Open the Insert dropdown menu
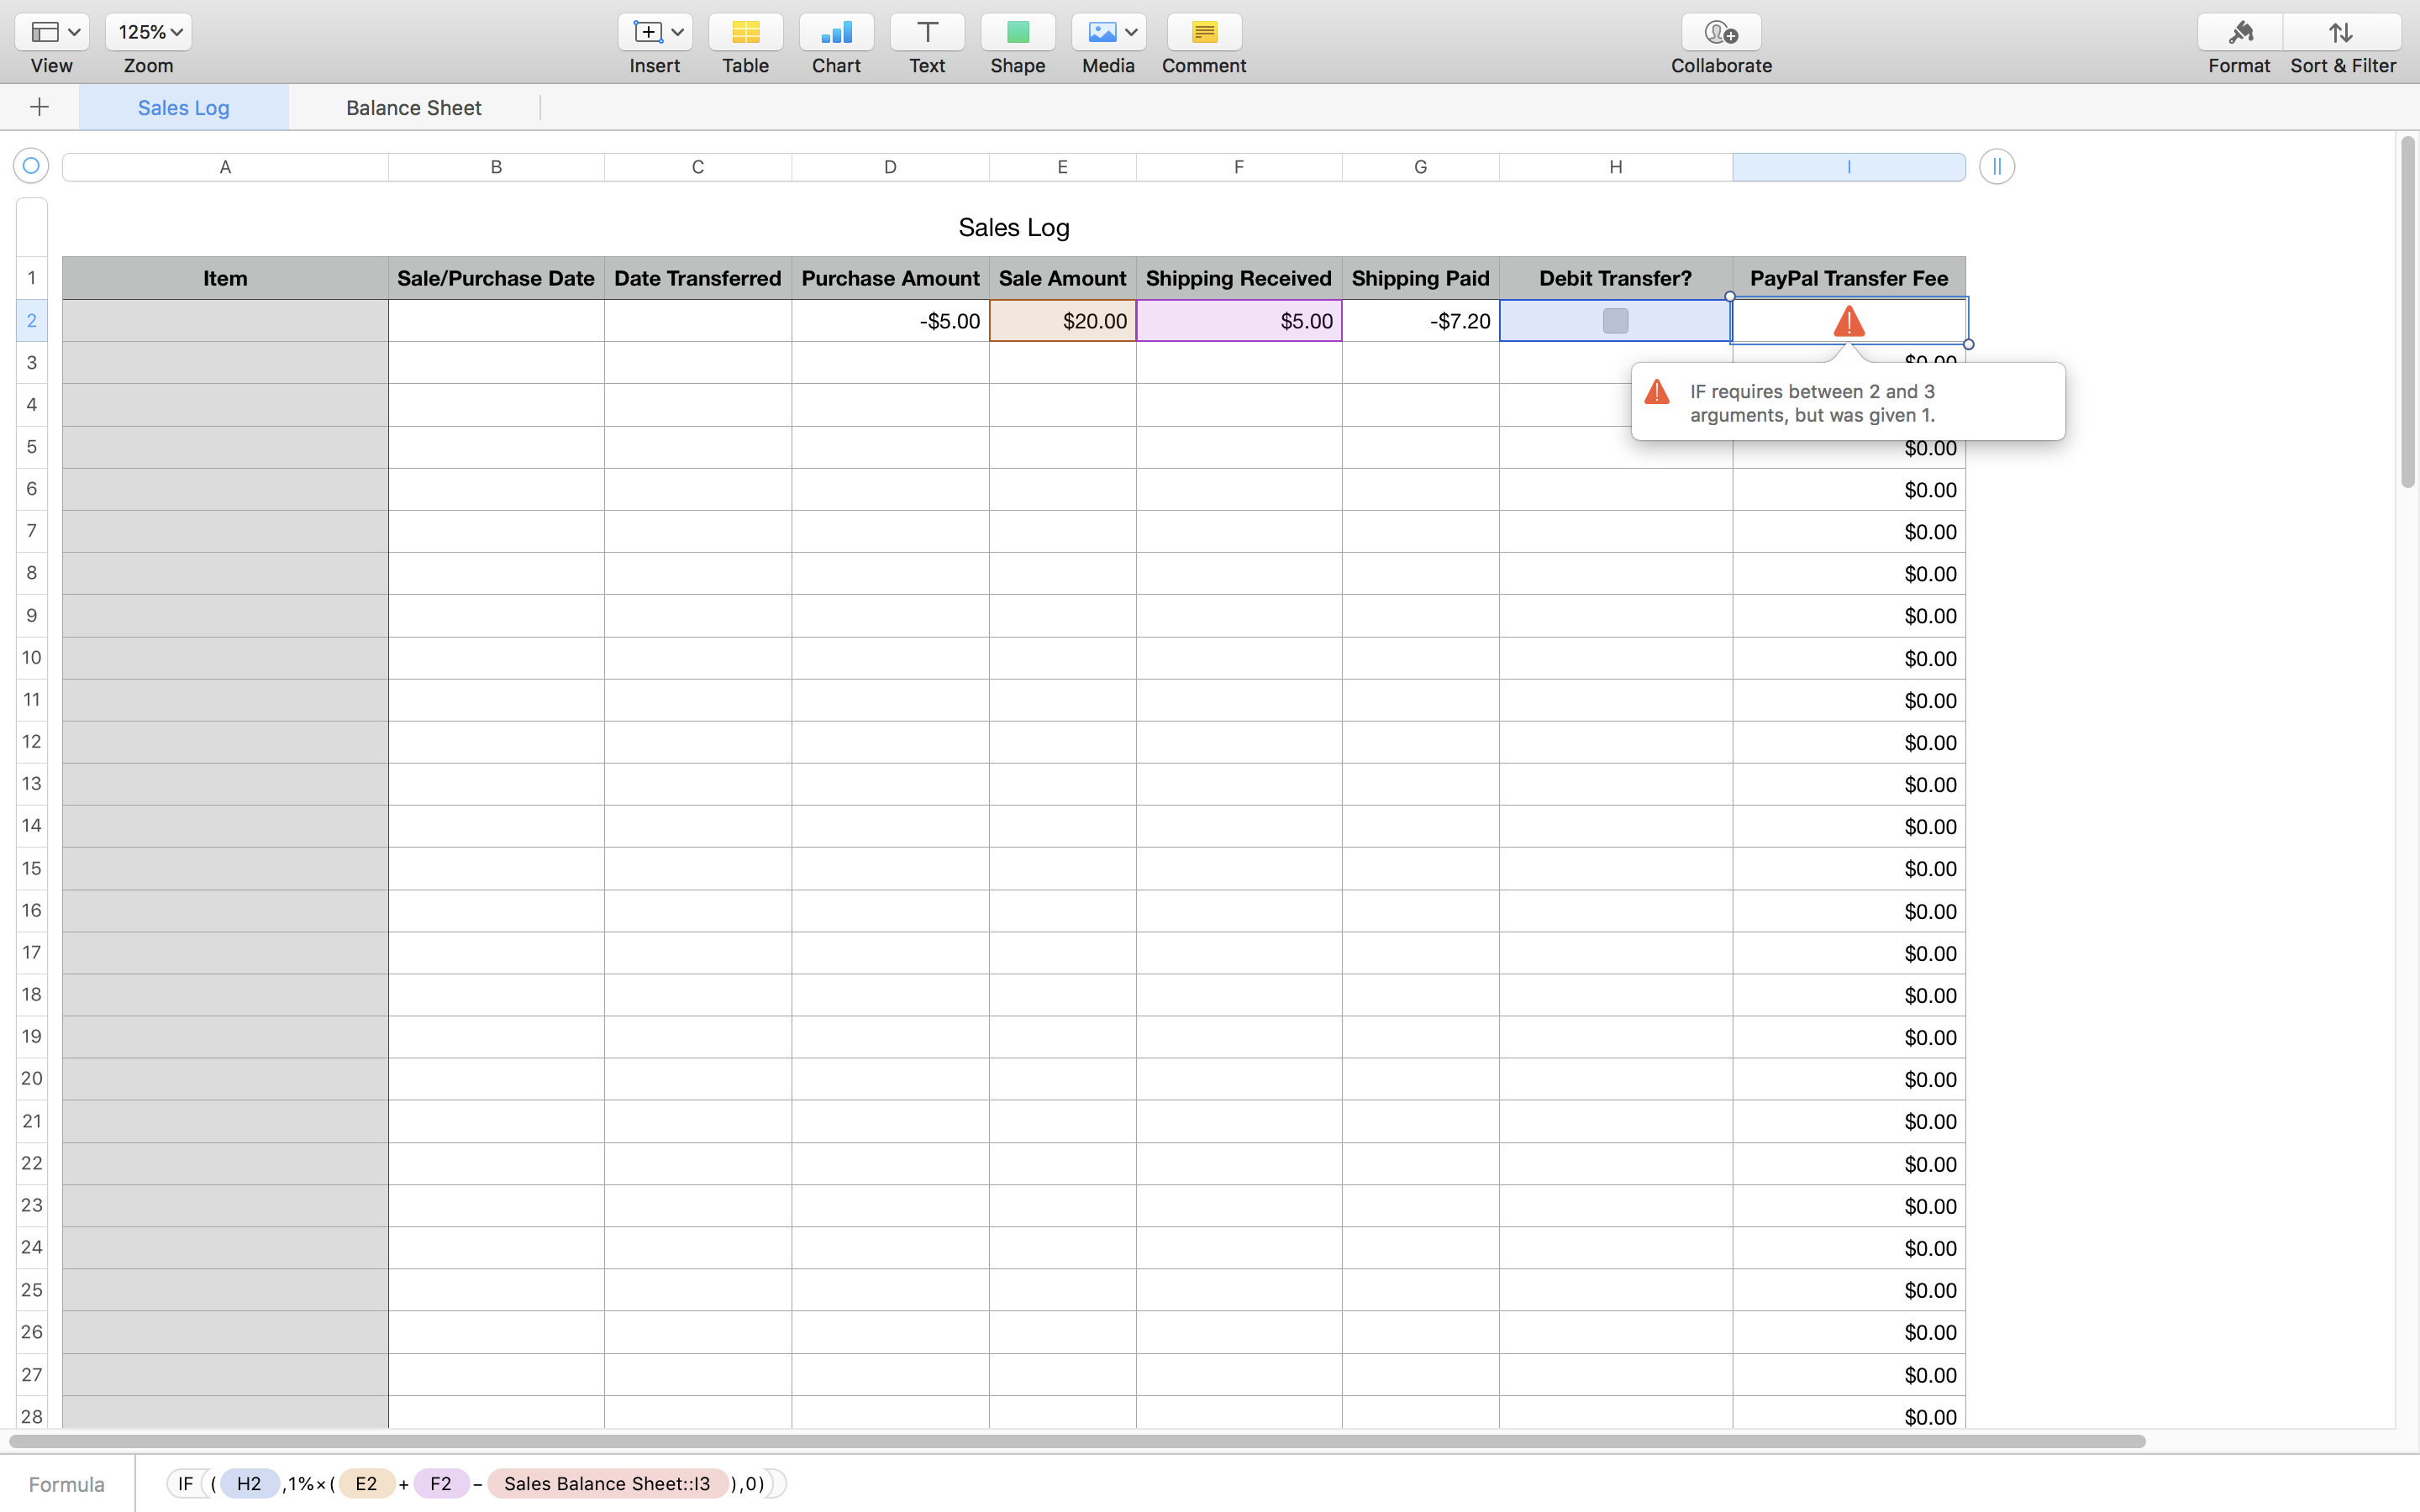This screenshot has height=1512, width=2420. 655,33
